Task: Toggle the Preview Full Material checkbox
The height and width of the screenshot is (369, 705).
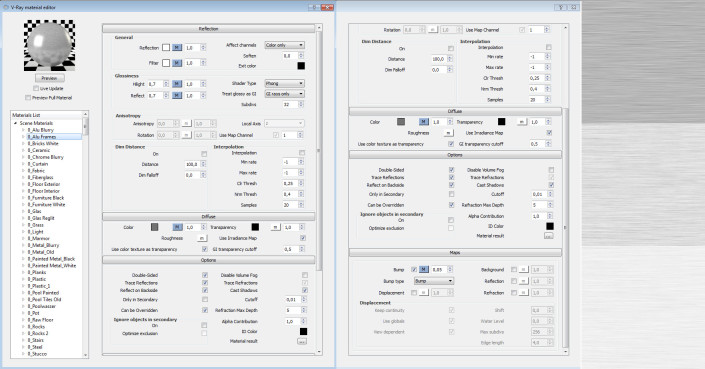Action: pyautogui.click(x=28, y=98)
